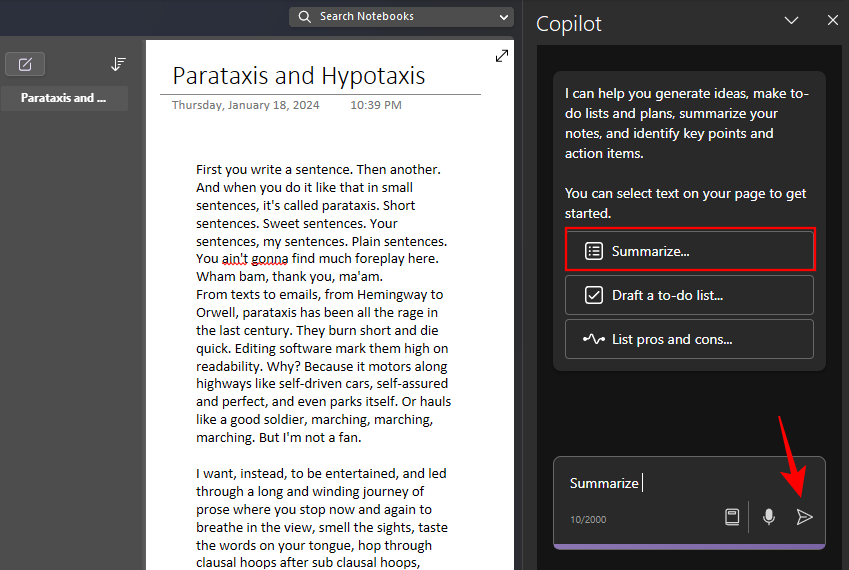
Task: Click the line "Wham bam, thank you, ma'am."
Action: (x=289, y=277)
